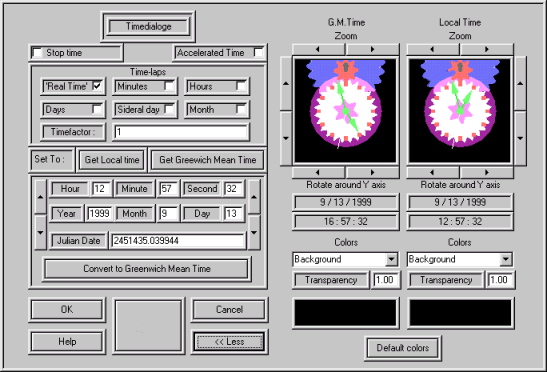Click up arrow left of G.M.Time clock
Image resolution: width=547 pixels, height=372 pixels.
(x=286, y=83)
